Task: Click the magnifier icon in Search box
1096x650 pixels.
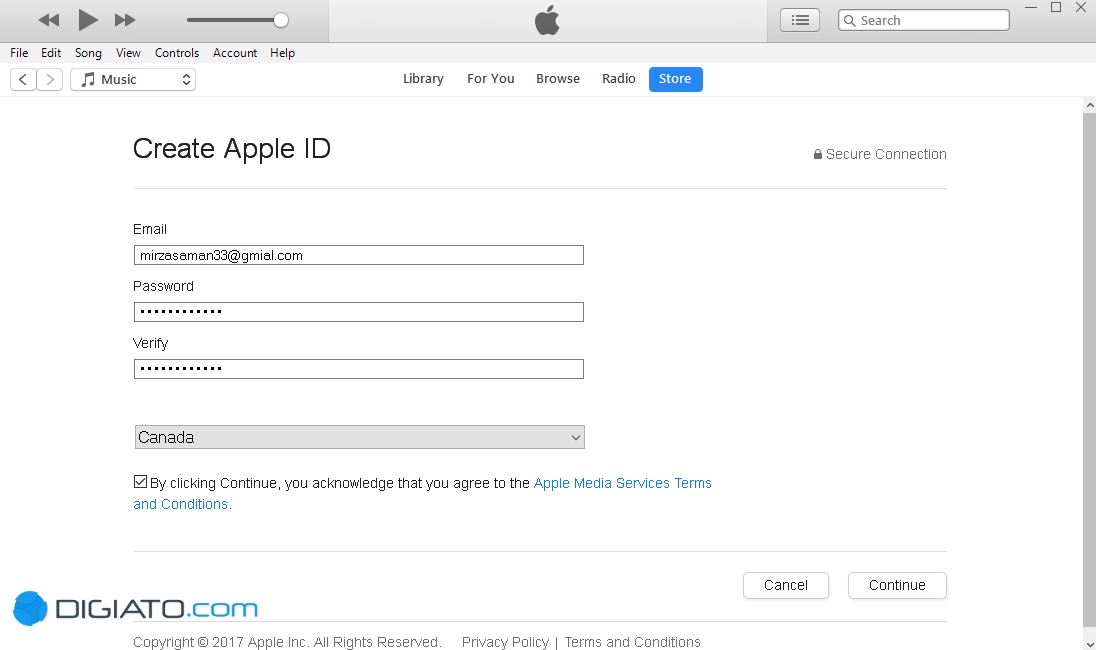Action: coord(849,20)
